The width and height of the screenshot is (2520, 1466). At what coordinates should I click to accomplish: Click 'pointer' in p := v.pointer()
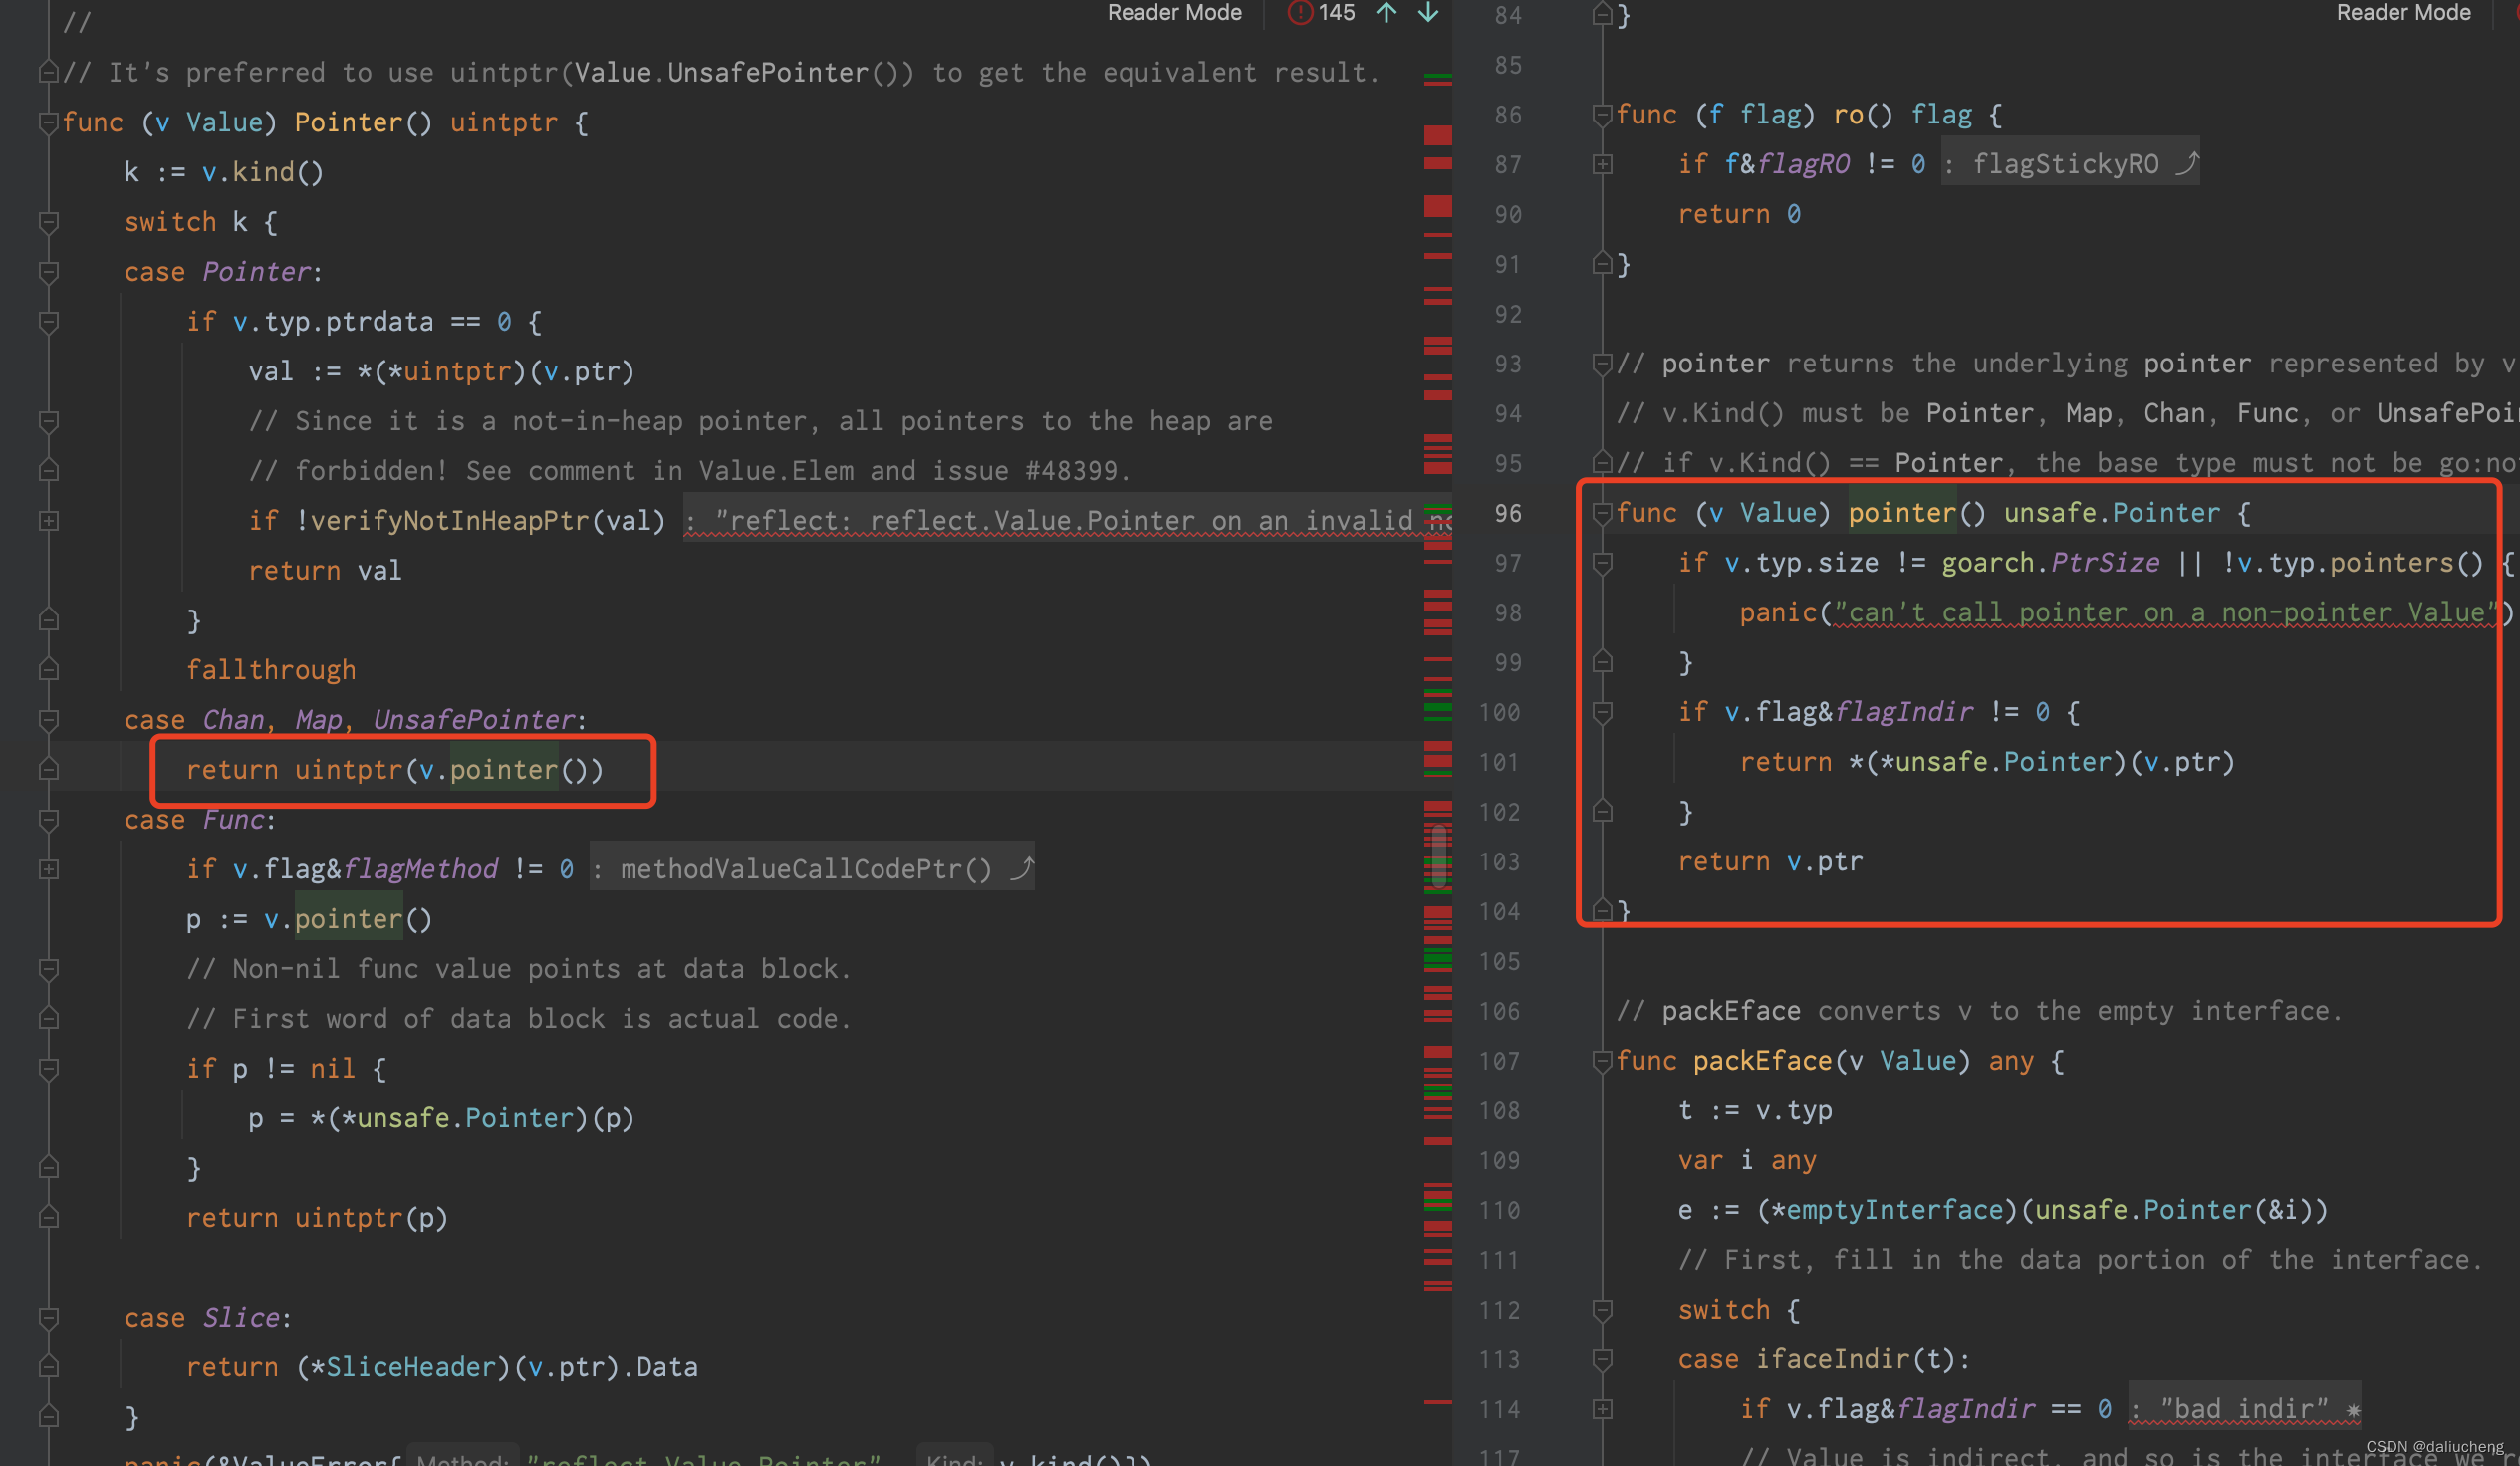pyautogui.click(x=348, y=919)
